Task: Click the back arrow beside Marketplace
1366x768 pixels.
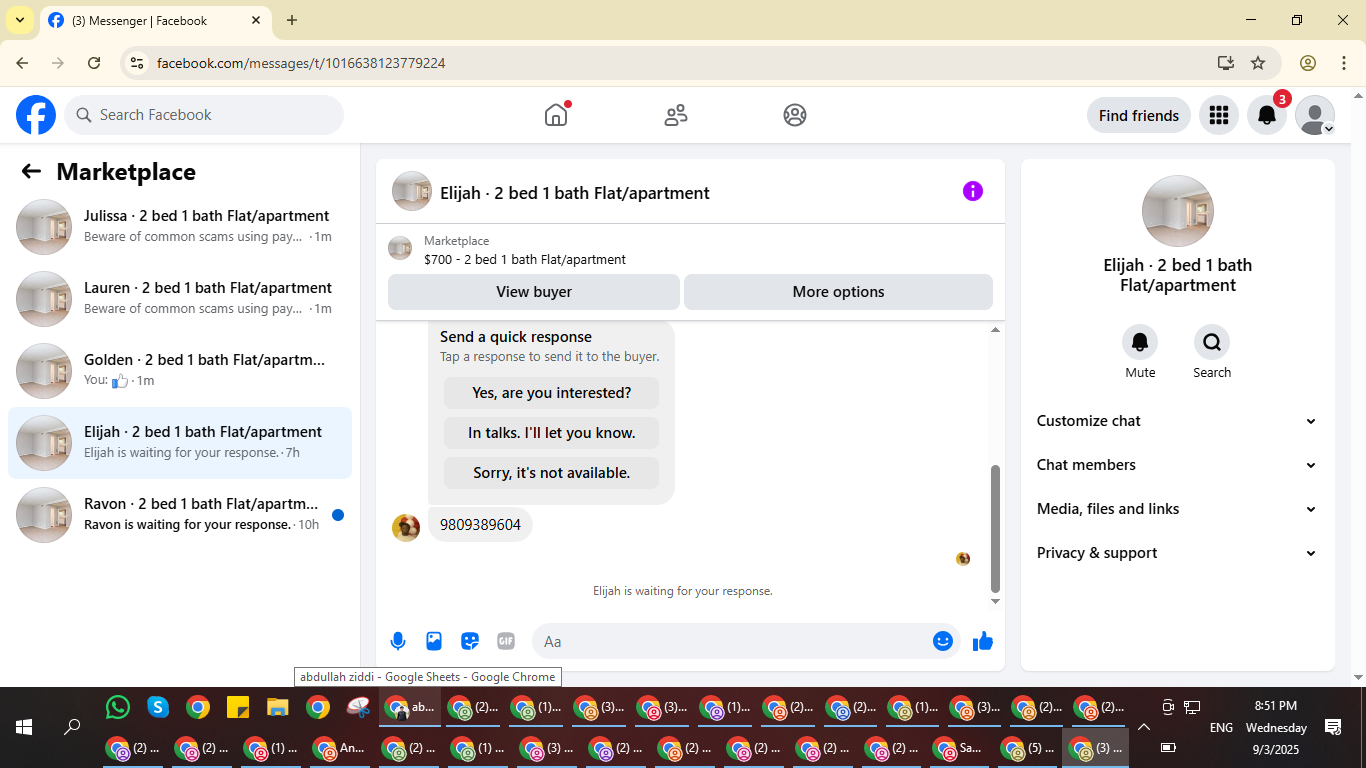Action: (x=31, y=171)
